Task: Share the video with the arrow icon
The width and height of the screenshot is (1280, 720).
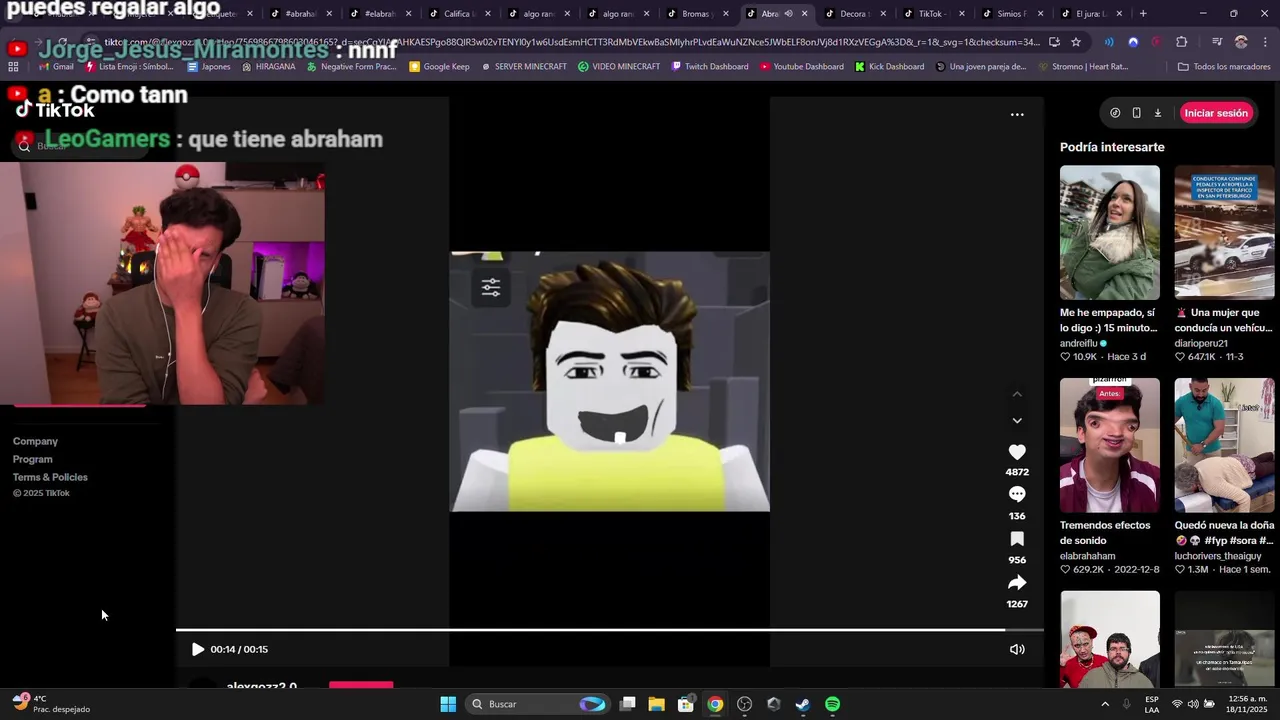Action: [1017, 583]
